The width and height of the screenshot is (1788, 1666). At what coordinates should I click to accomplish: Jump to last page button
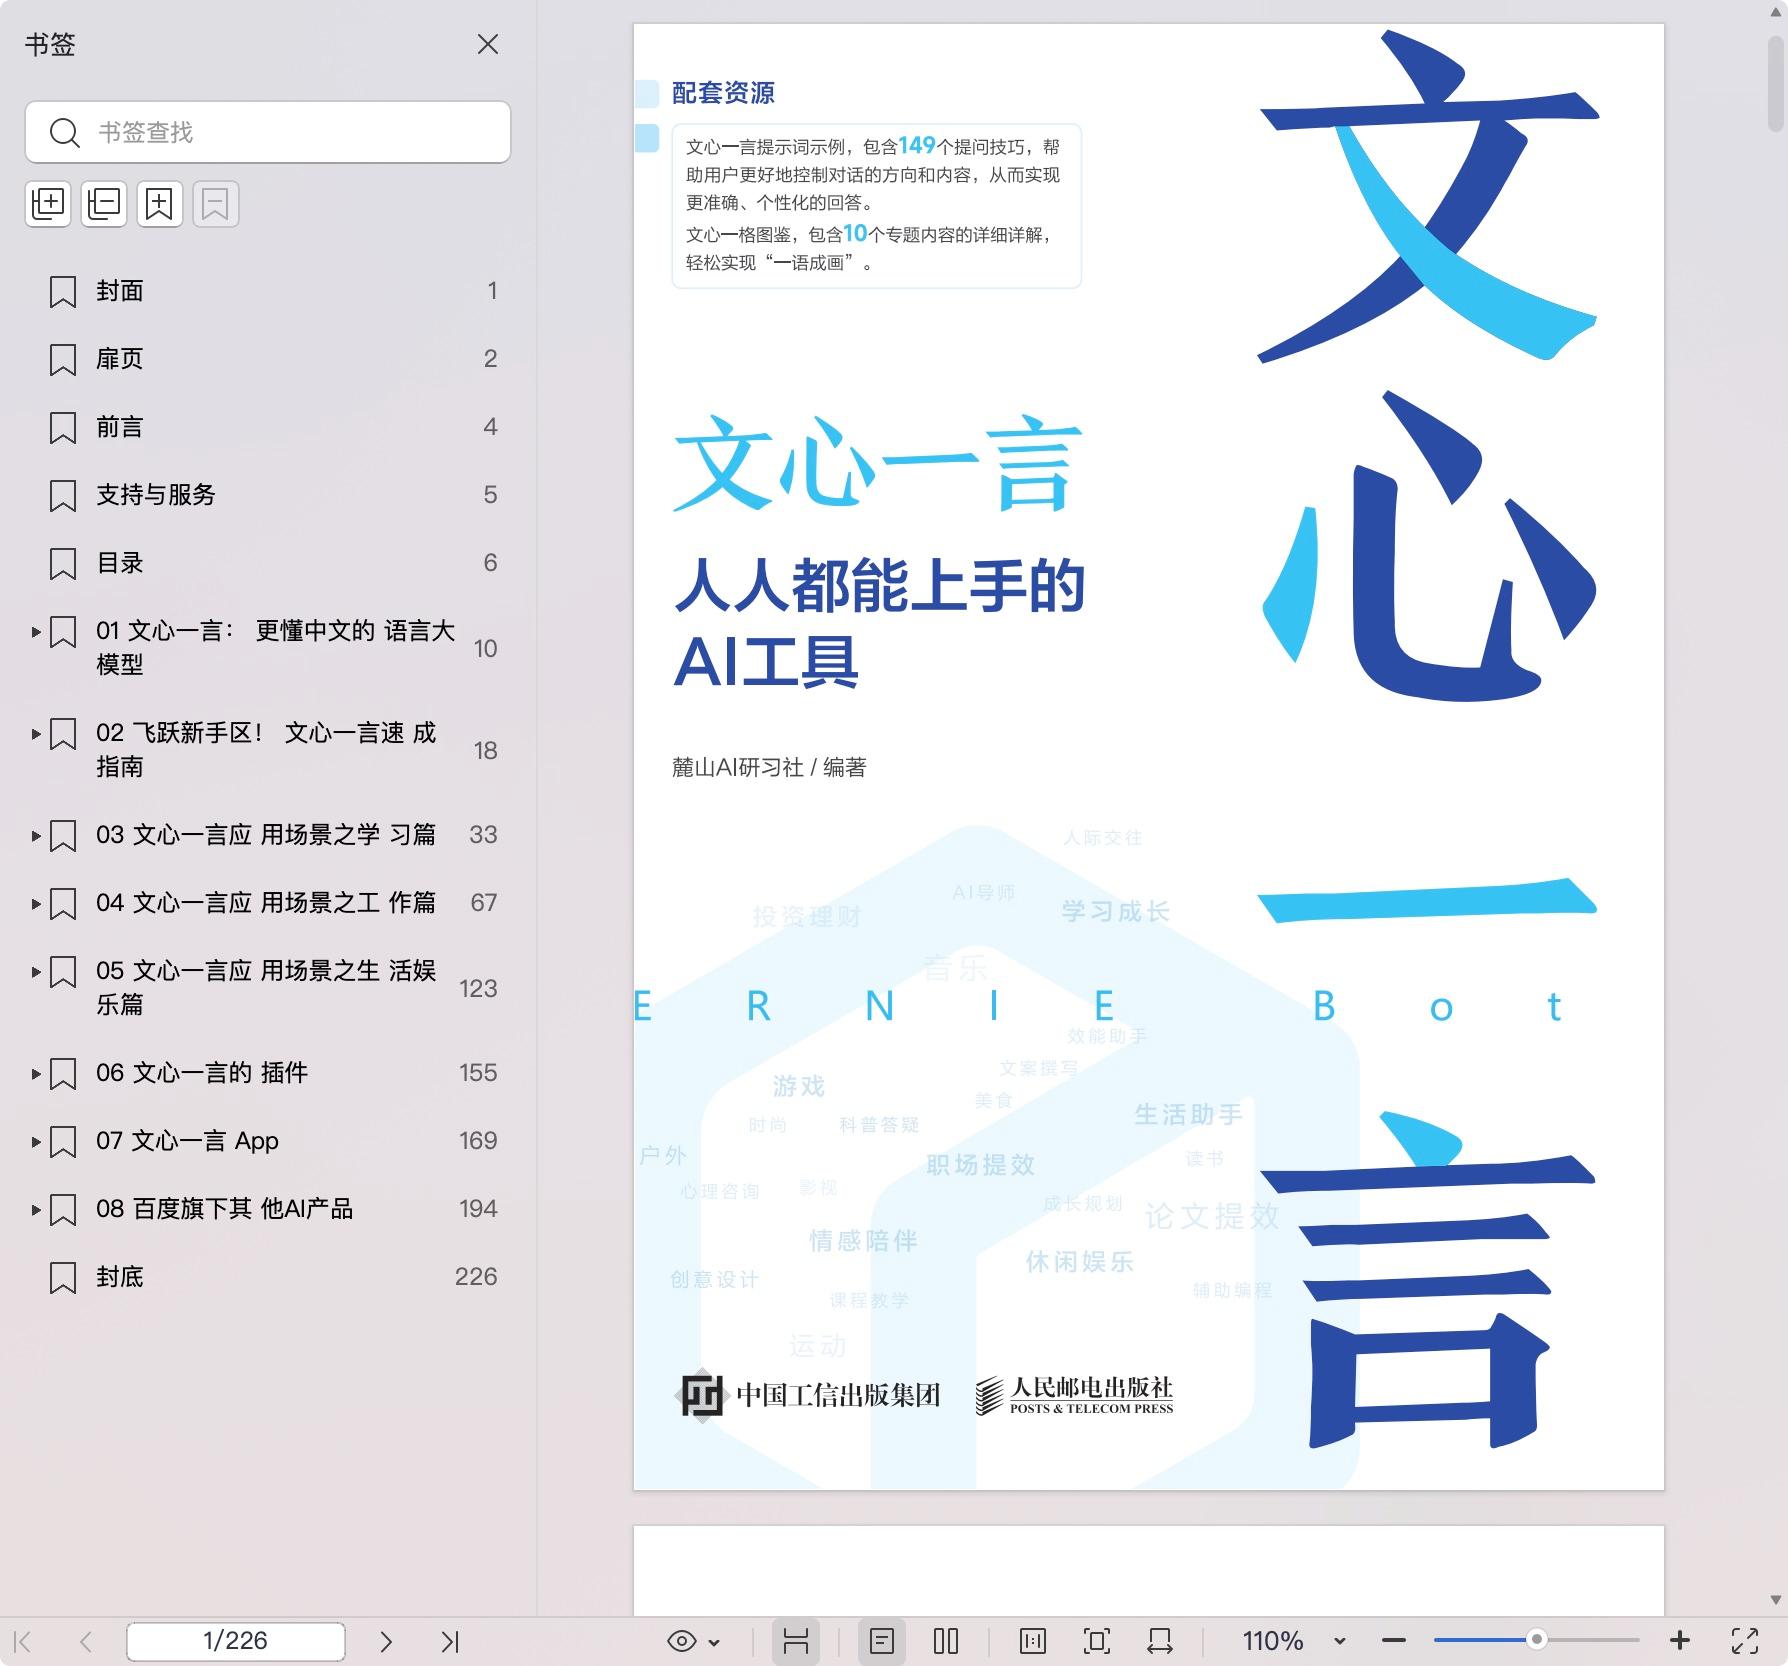click(450, 1641)
